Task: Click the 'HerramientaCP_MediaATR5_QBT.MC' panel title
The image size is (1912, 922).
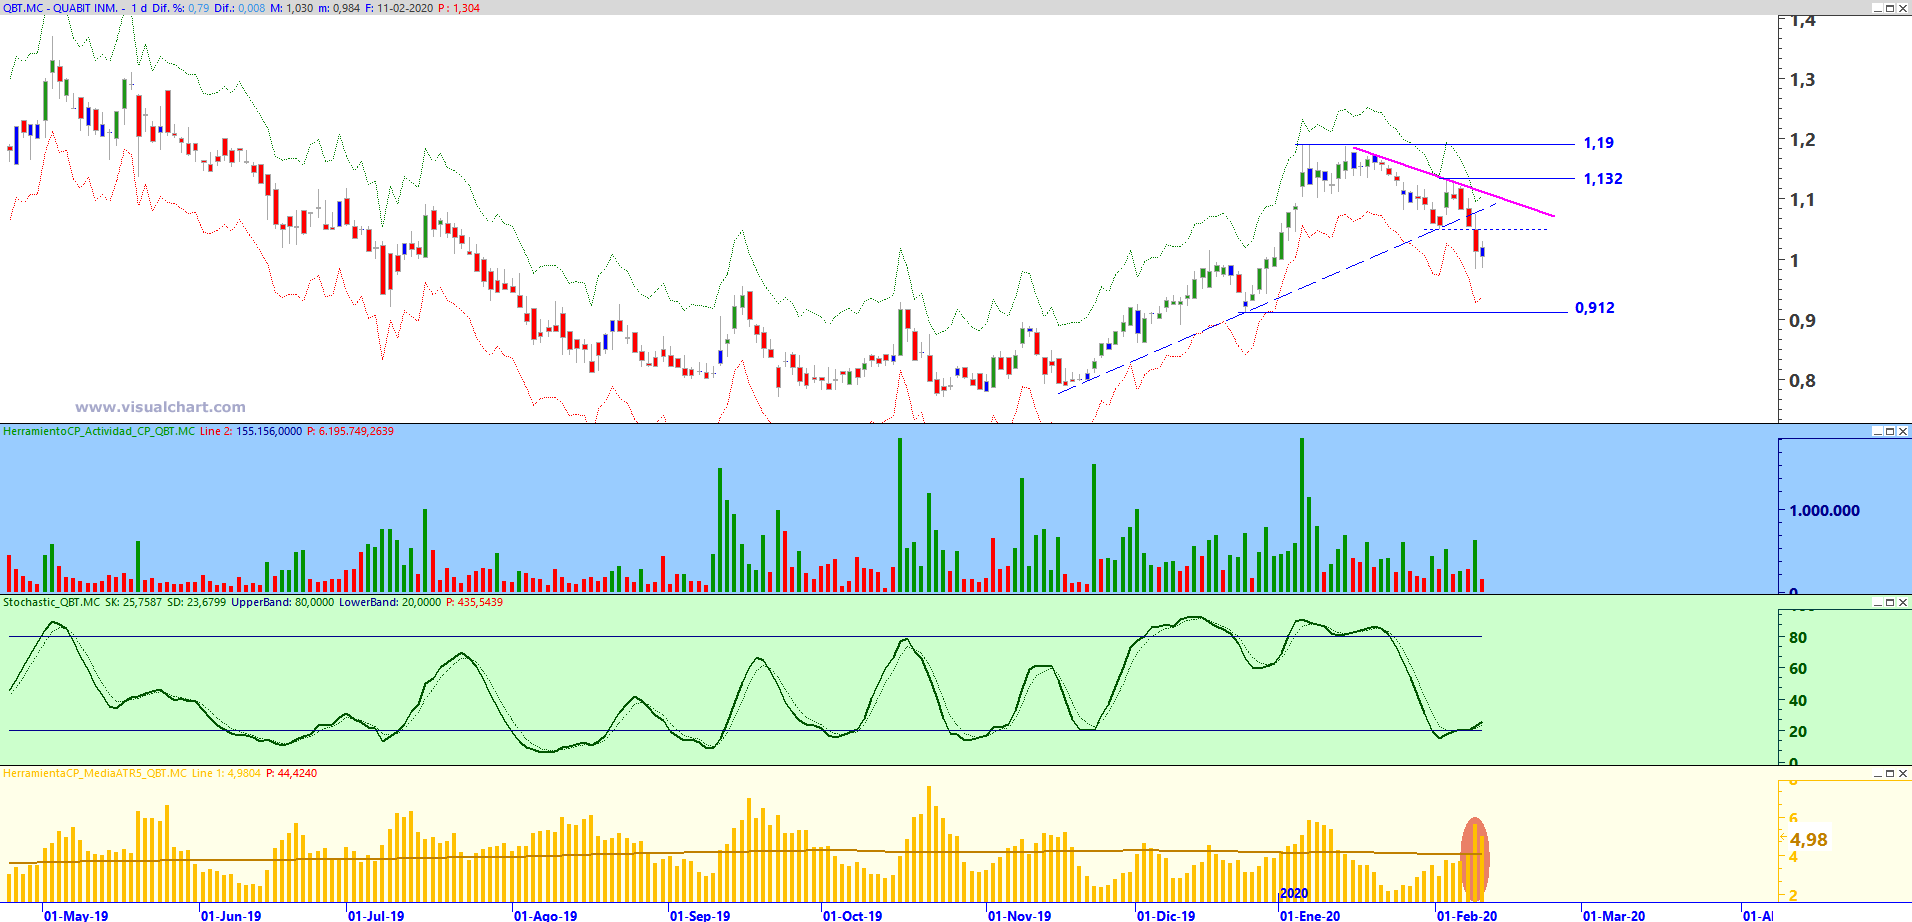Action: click(95, 773)
